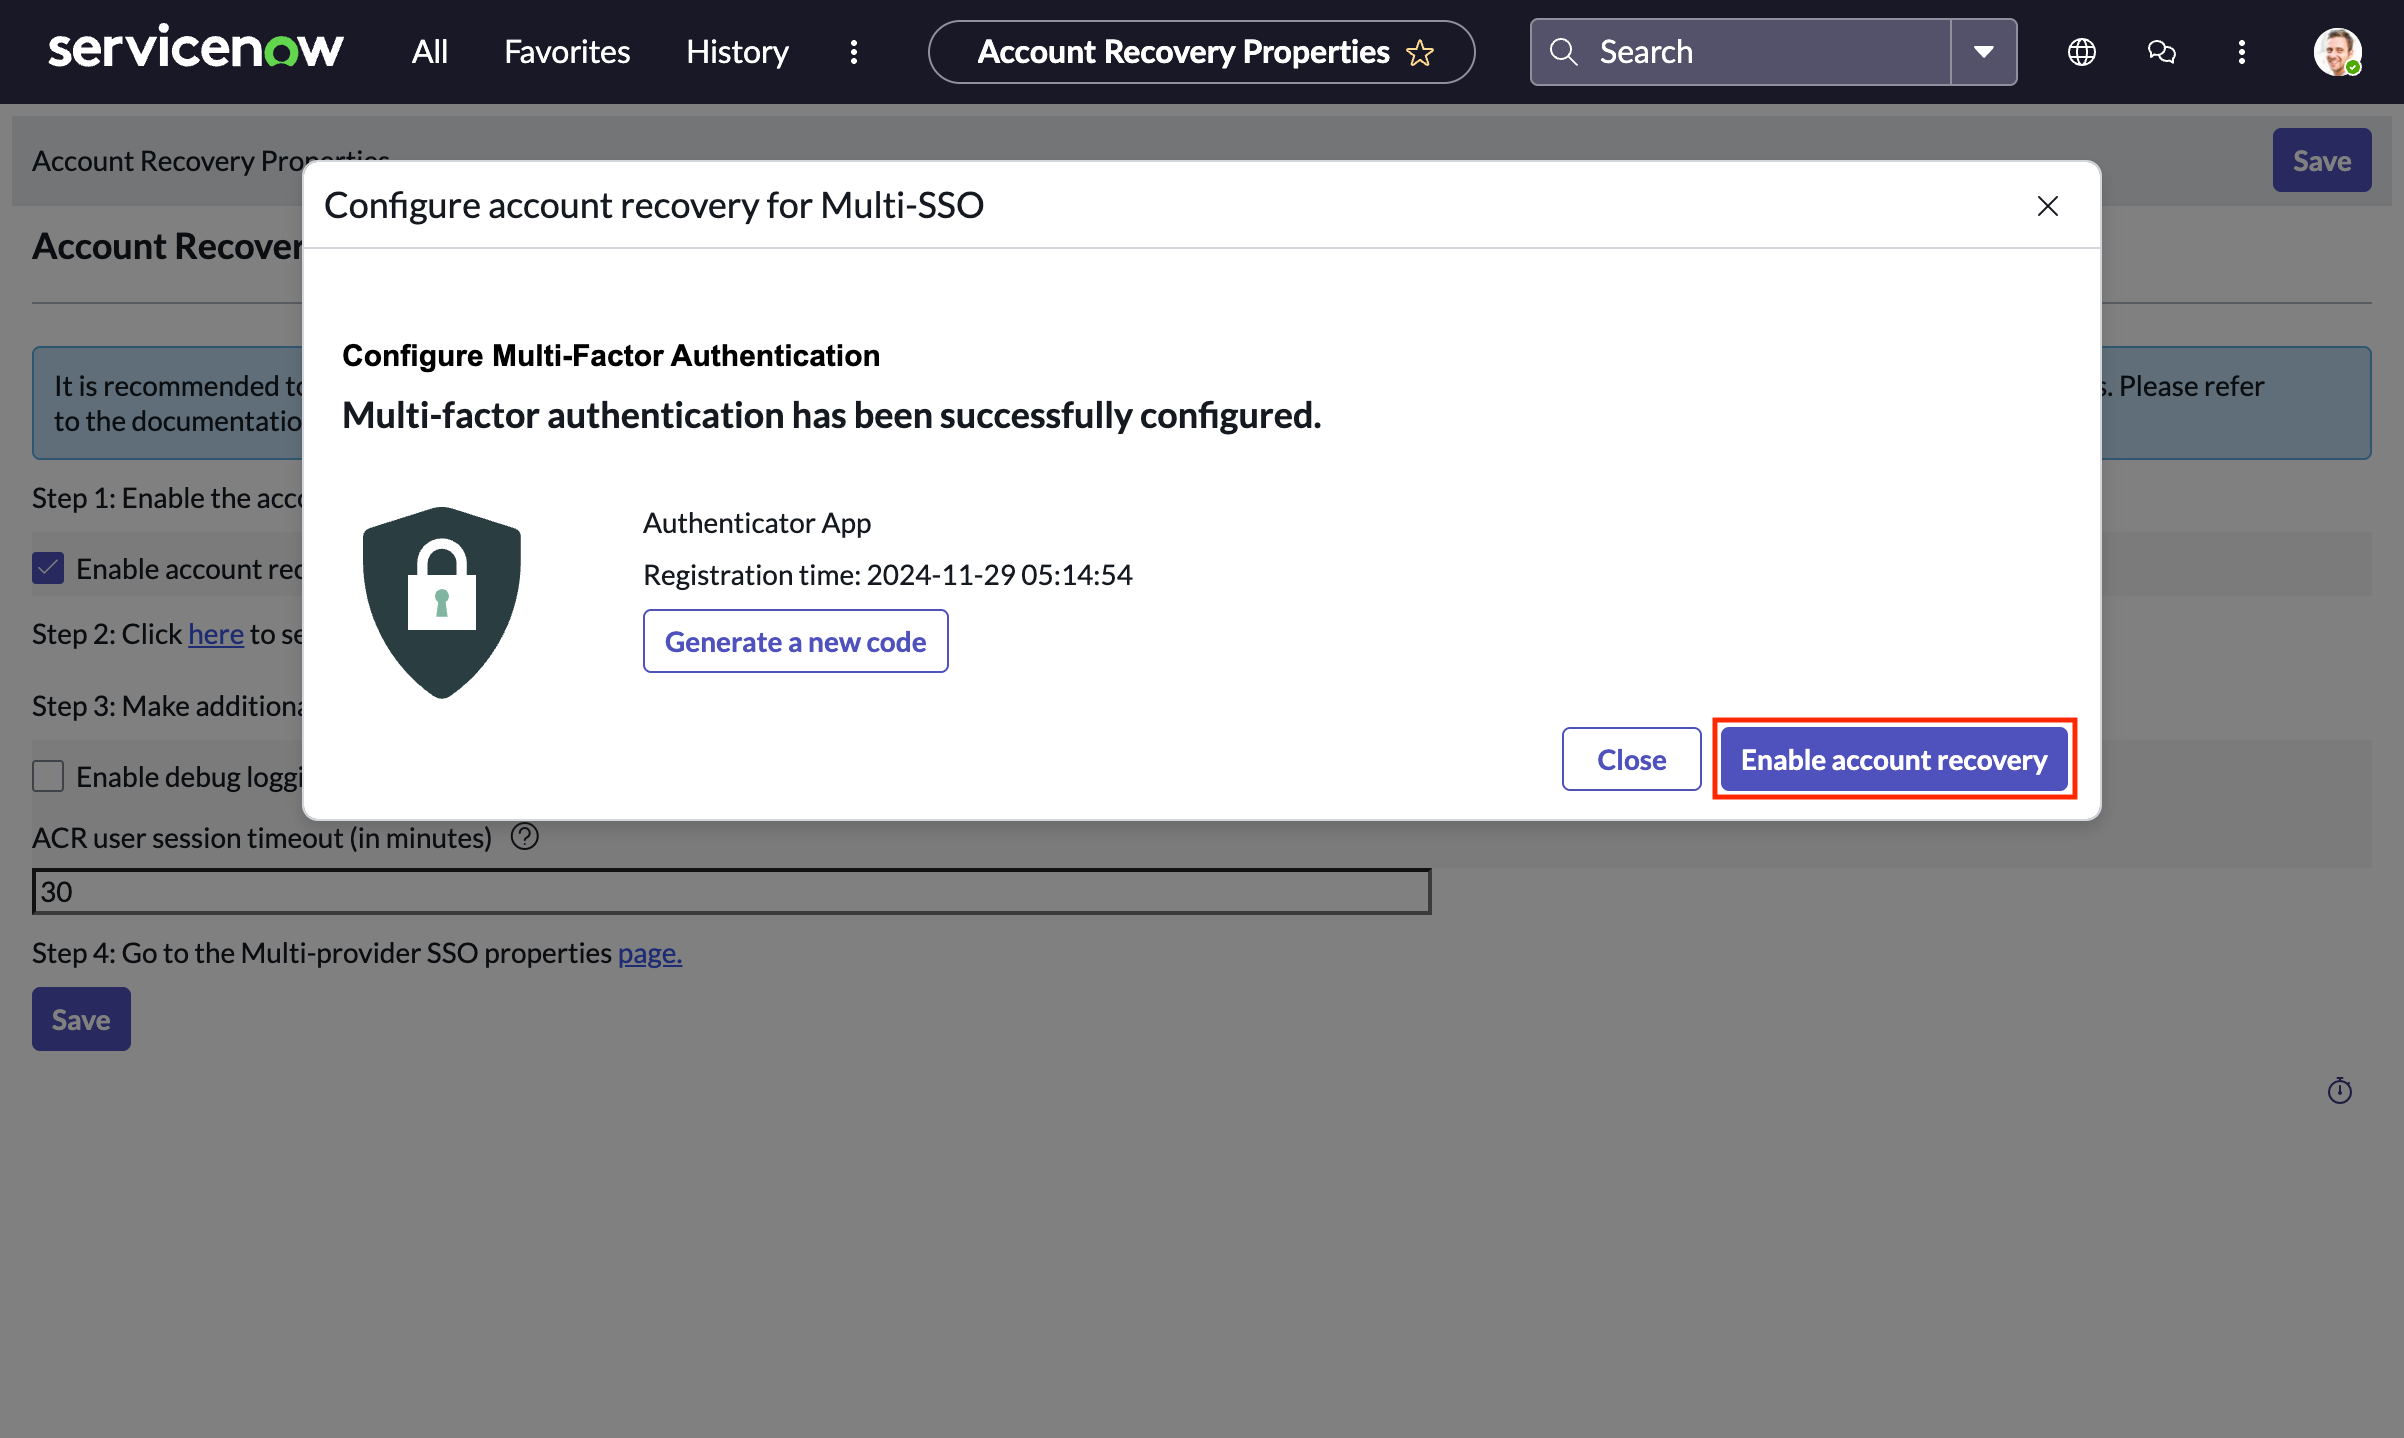2404x1438 pixels.
Task: Open the more options three-dot menu
Action: coord(2242,51)
